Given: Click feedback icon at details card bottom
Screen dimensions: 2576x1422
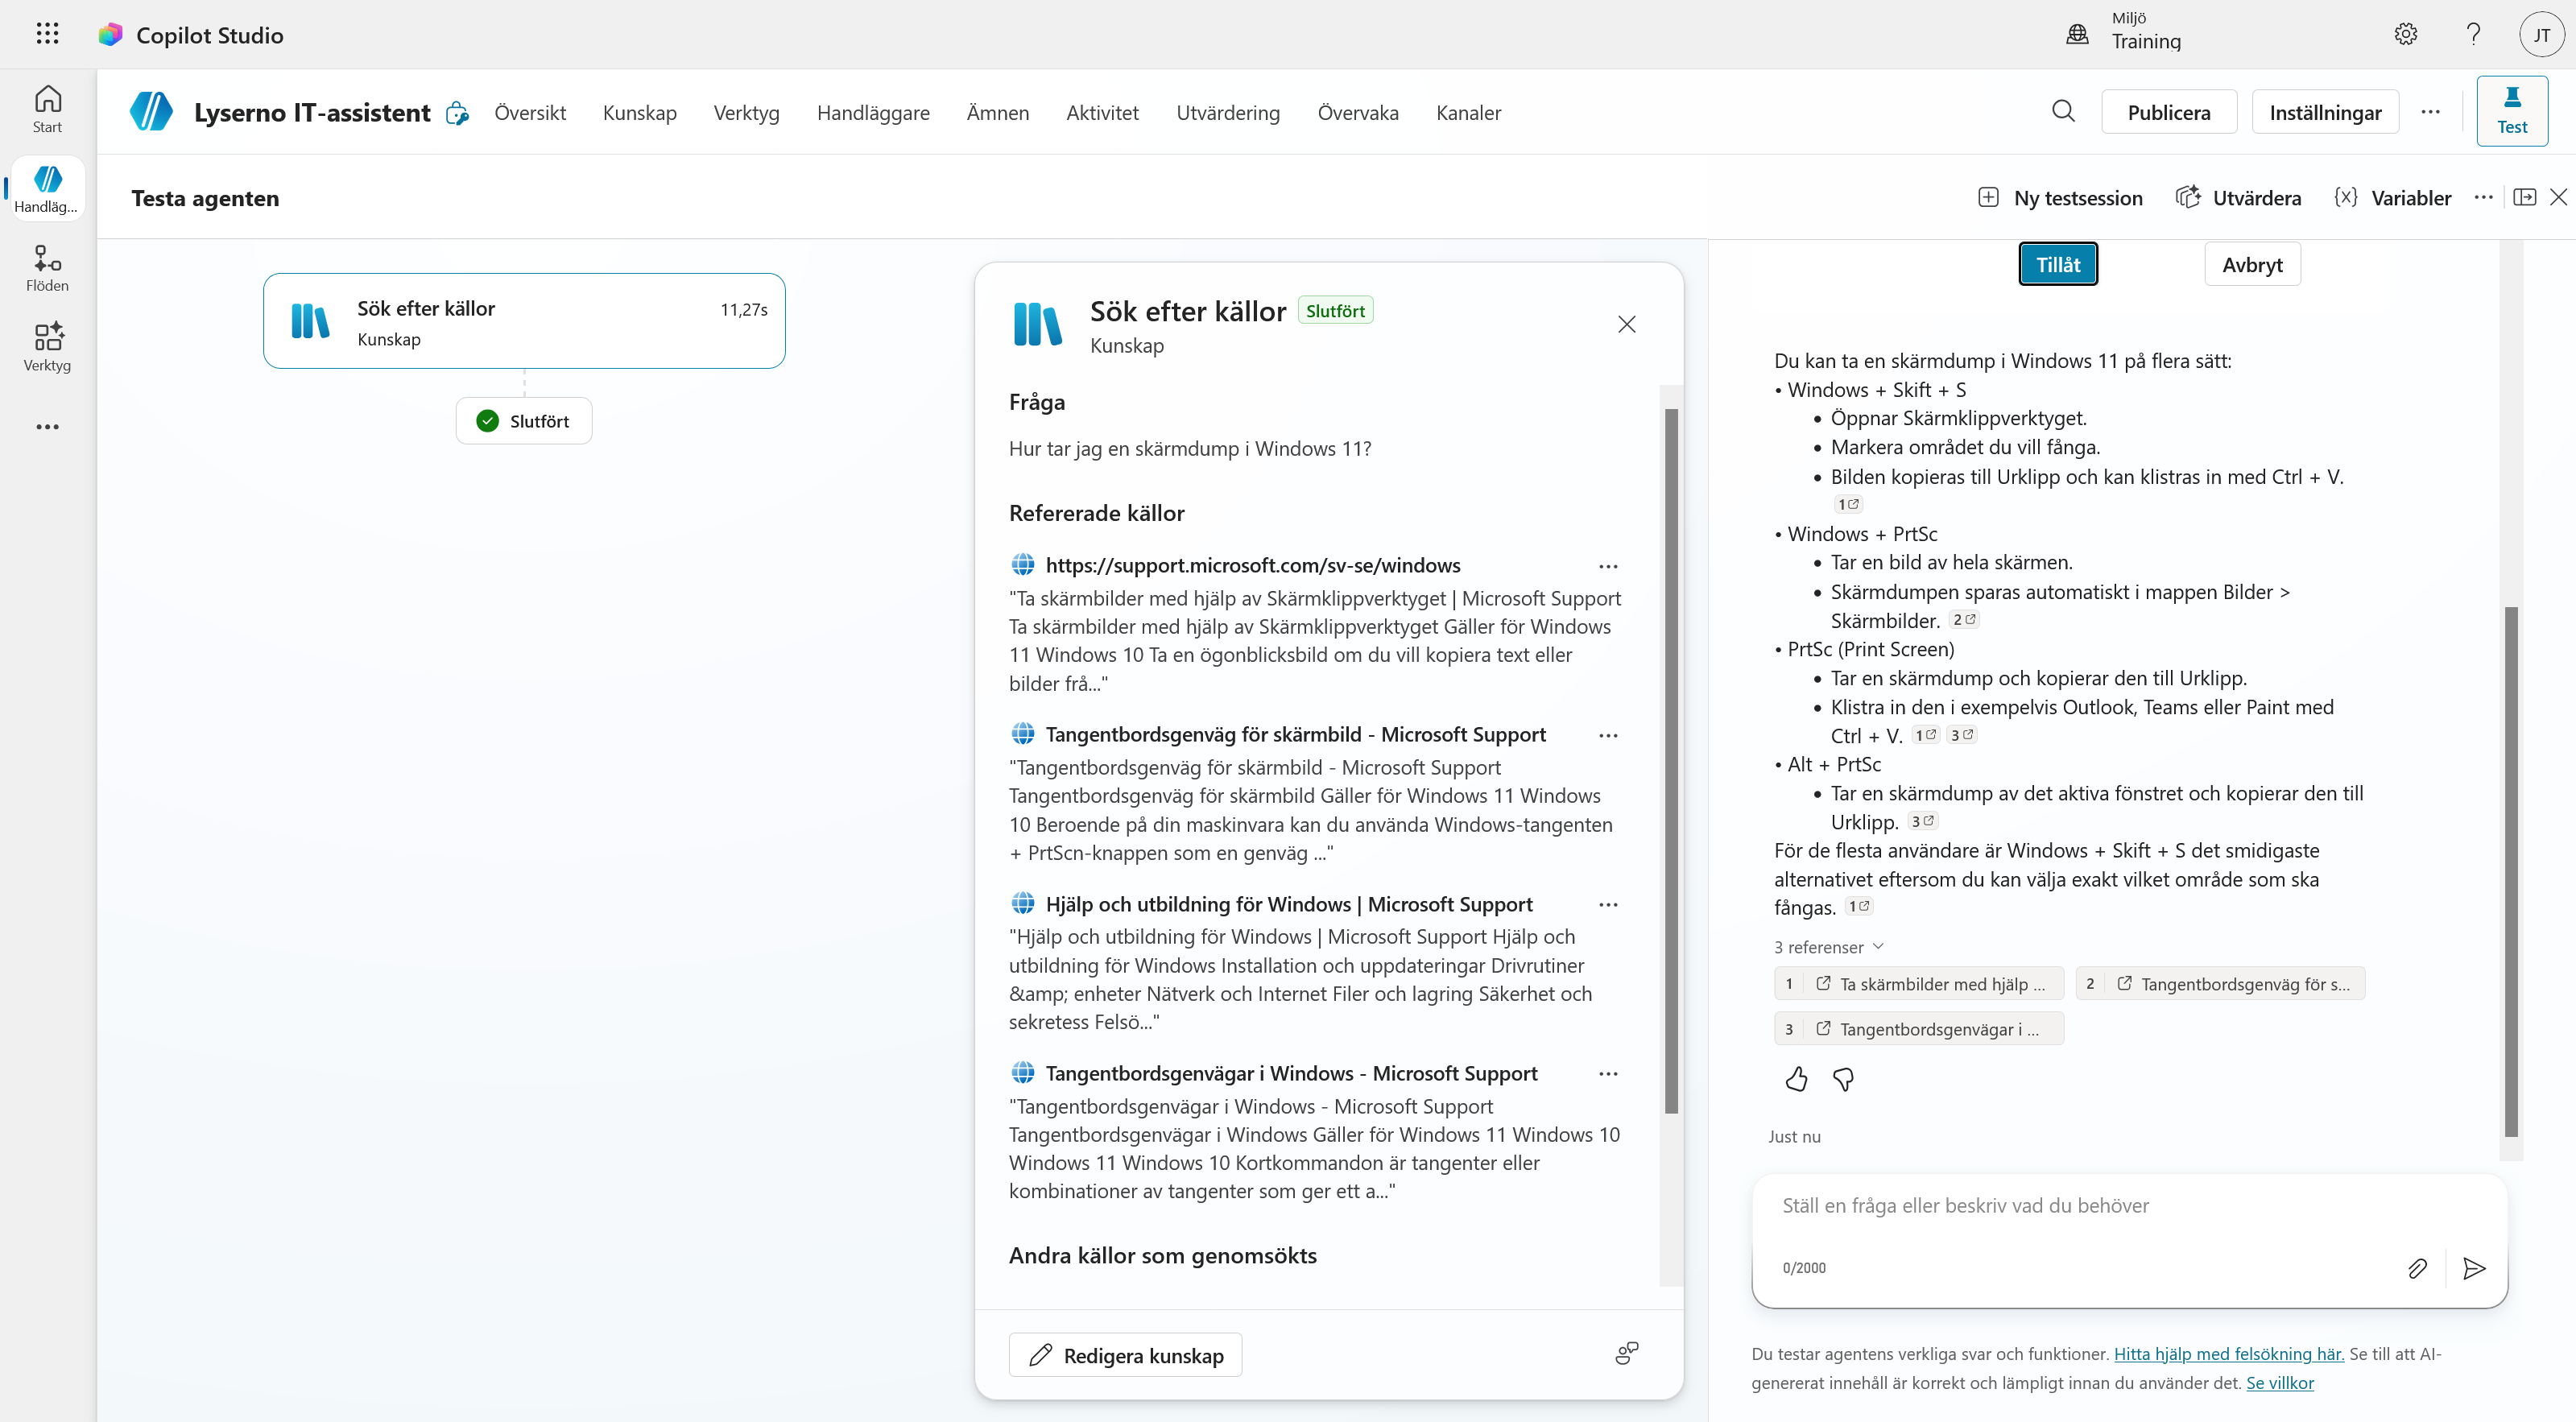Looking at the screenshot, I should tap(1627, 1354).
